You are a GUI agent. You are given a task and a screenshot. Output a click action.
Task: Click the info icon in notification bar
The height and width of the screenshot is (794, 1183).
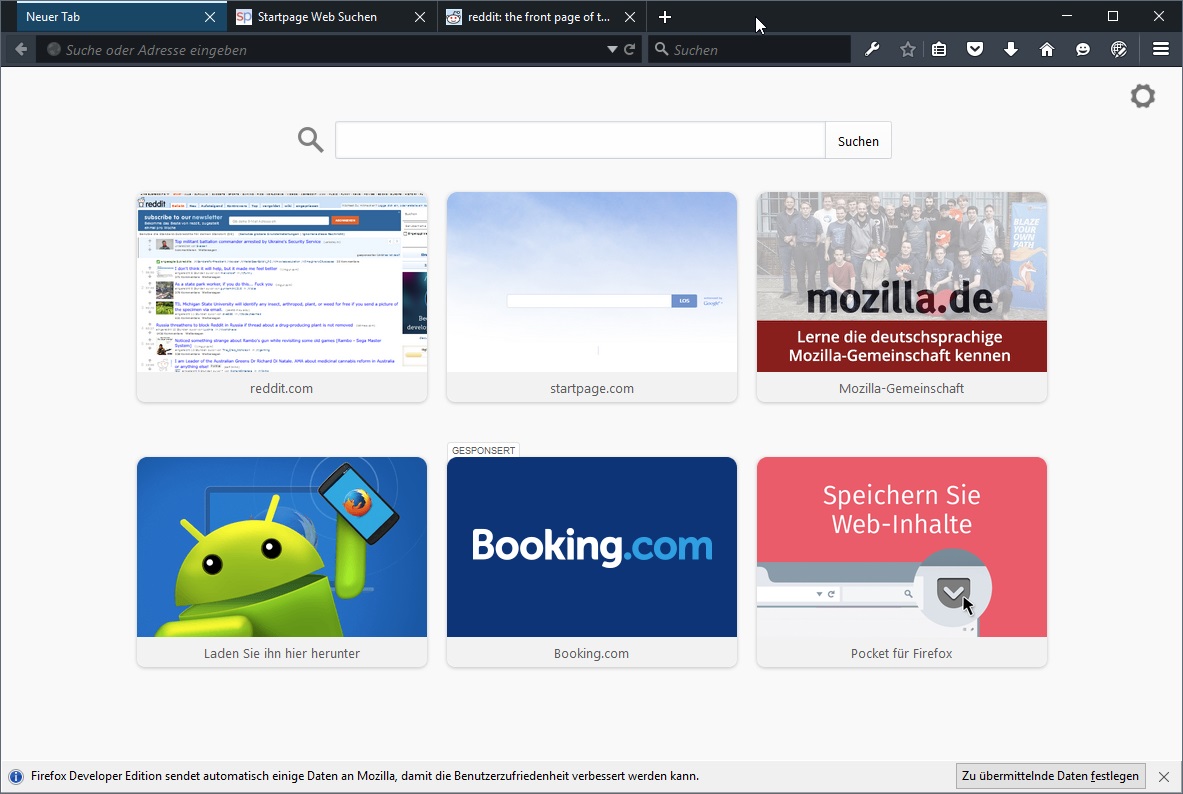16,777
